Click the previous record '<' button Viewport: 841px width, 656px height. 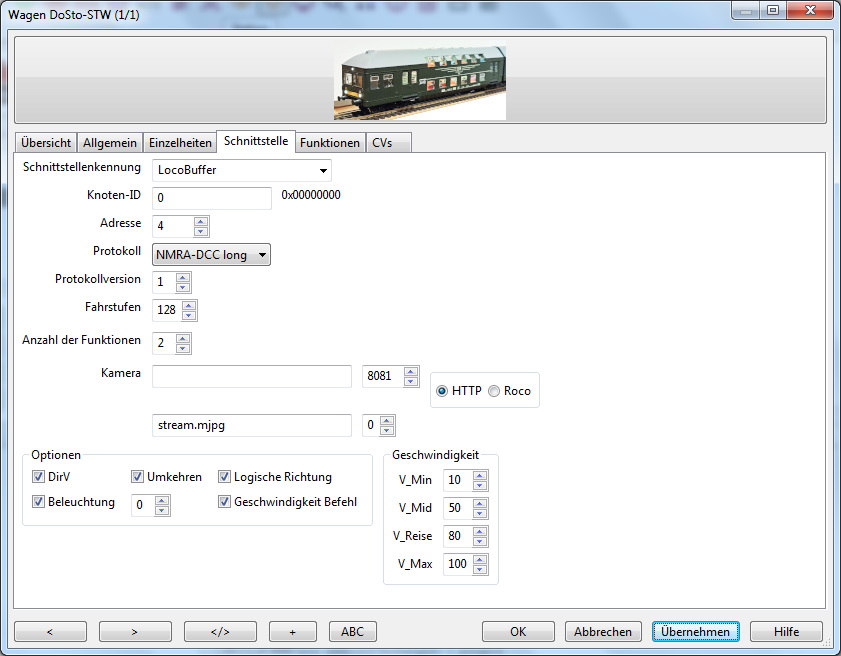pos(50,632)
